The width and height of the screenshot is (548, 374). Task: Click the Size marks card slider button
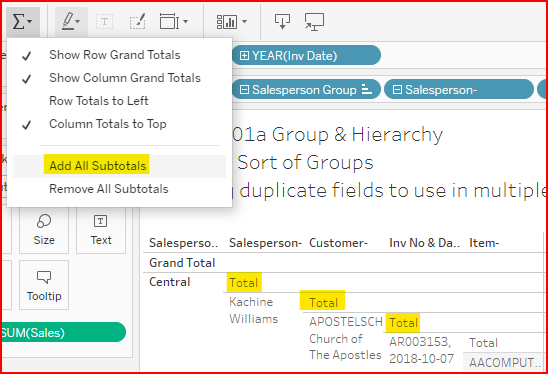[x=44, y=230]
